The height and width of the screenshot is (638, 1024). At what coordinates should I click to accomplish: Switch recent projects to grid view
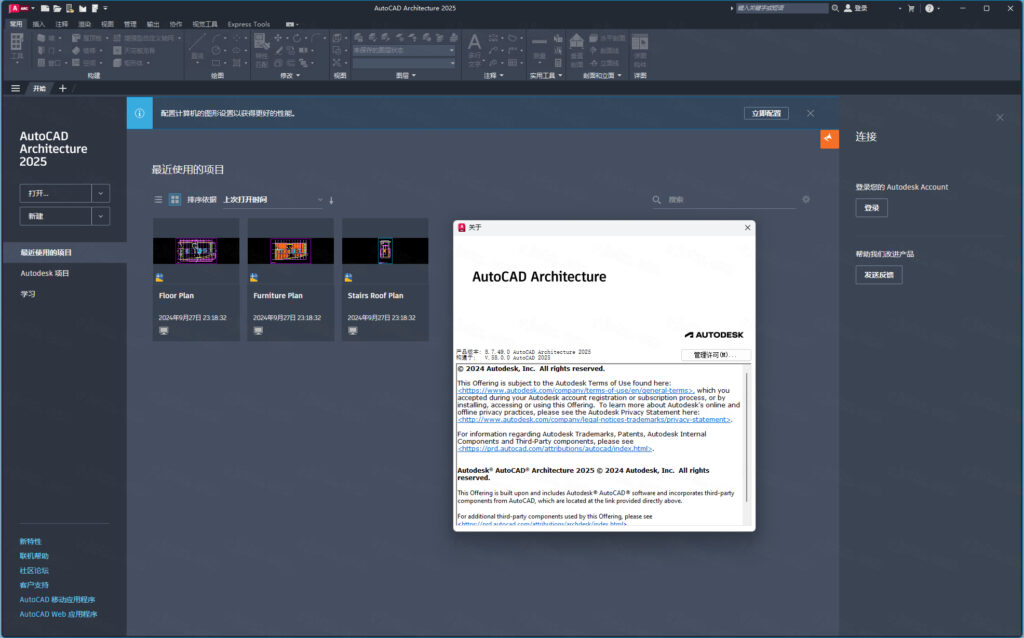[174, 200]
